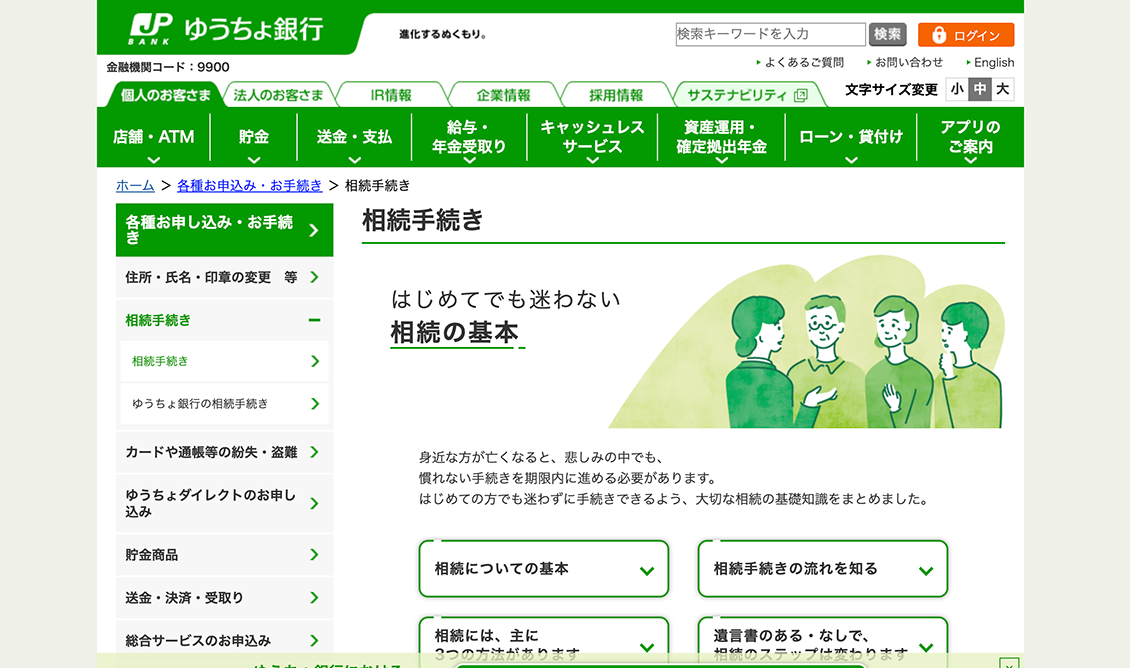Image resolution: width=1130 pixels, height=668 pixels.
Task: Click the arrow icon on 各種お申し込み・お手続き
Action: click(x=313, y=231)
